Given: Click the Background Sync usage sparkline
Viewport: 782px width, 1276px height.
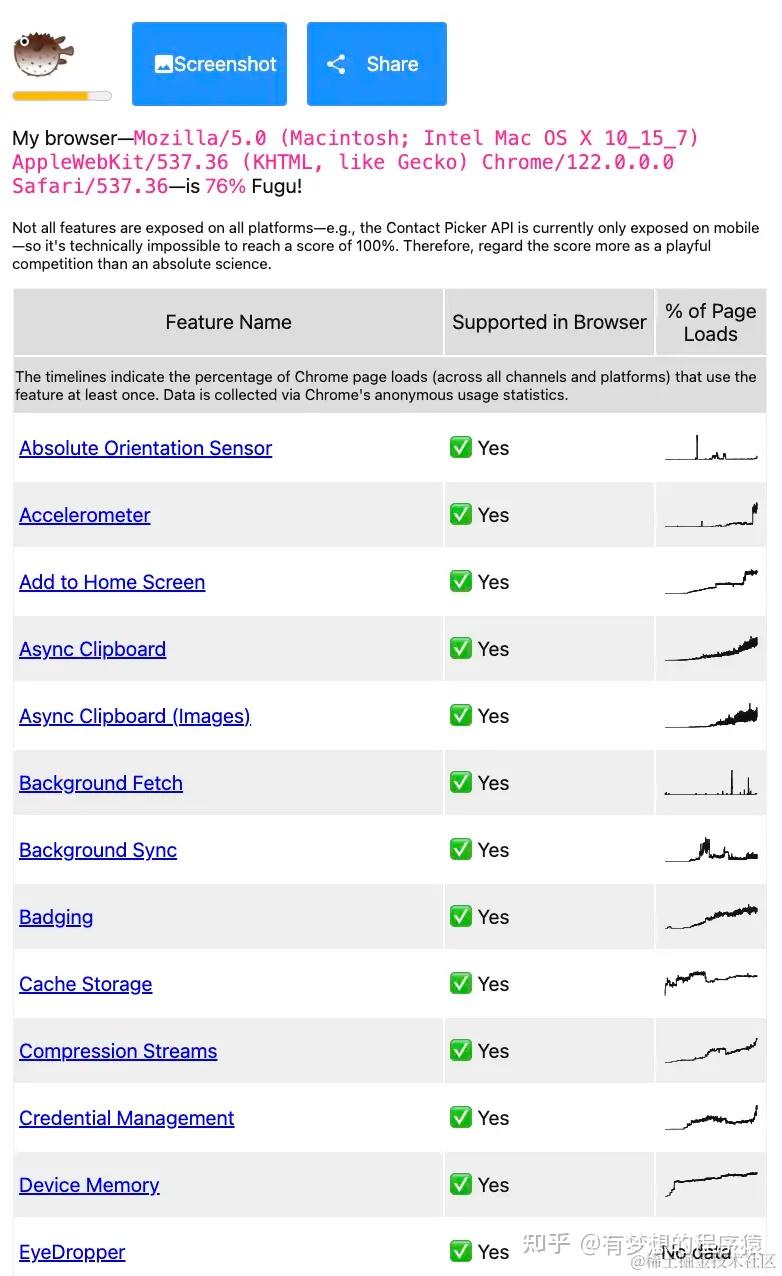Looking at the screenshot, I should [711, 850].
